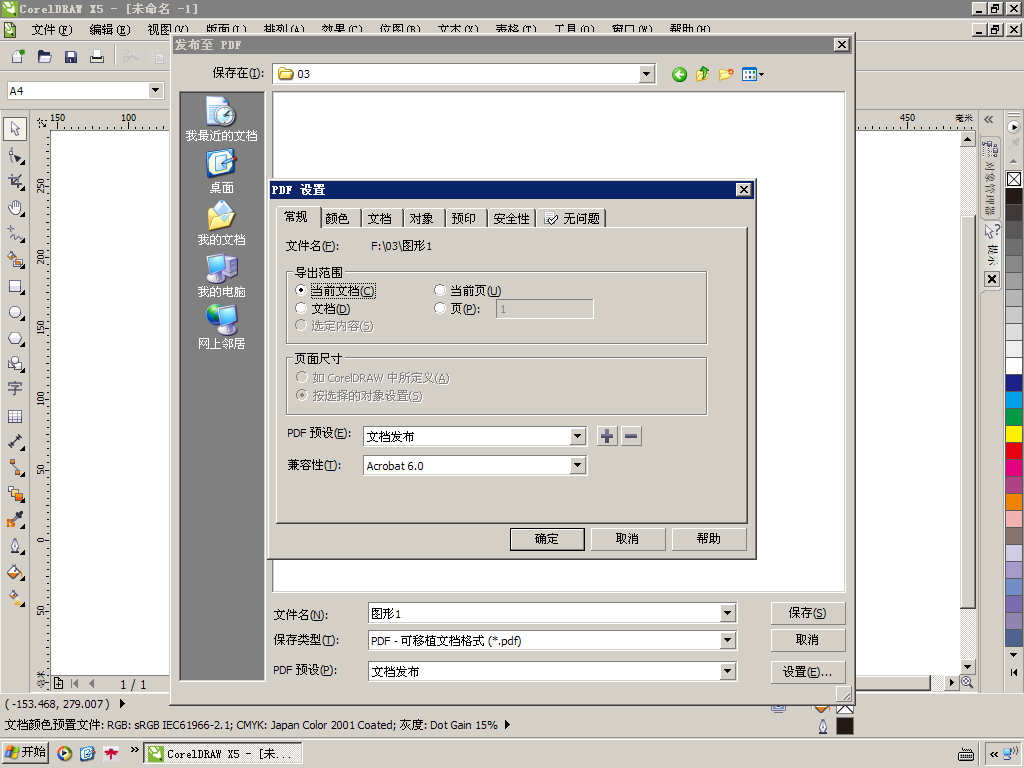Collapse the docker with double chevron
The height and width of the screenshot is (768, 1024).
[989, 120]
